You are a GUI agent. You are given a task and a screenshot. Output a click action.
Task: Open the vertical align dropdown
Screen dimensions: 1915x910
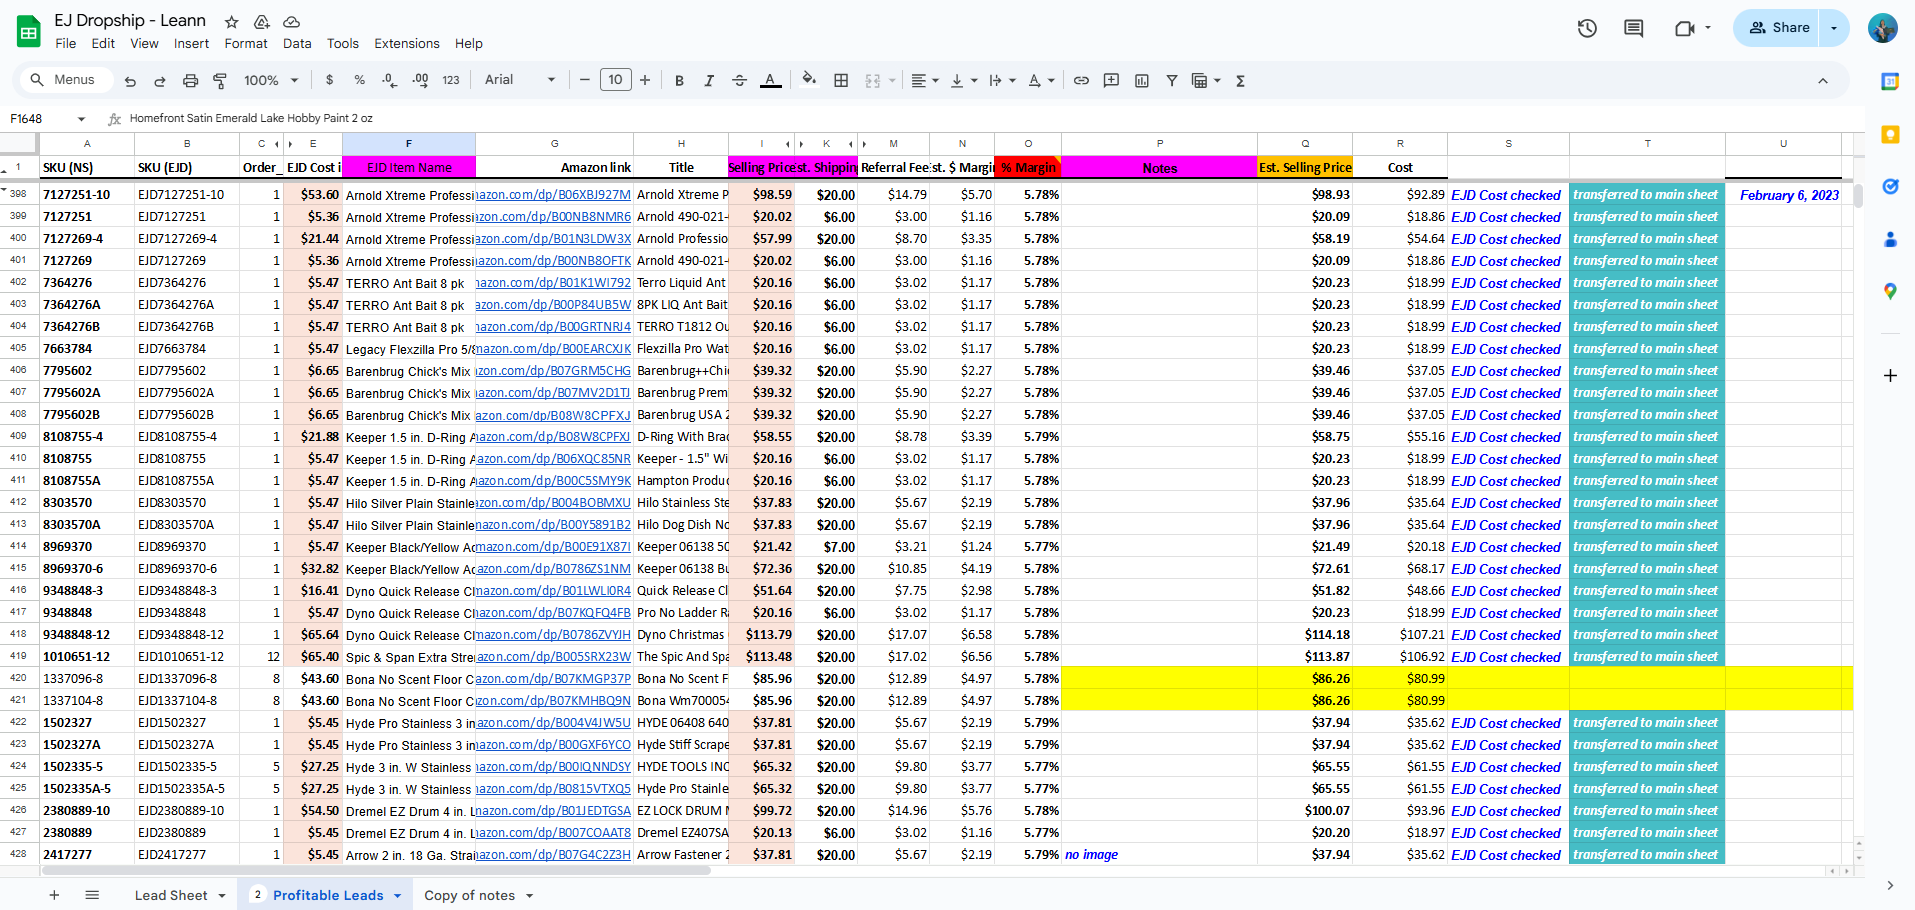(x=964, y=81)
